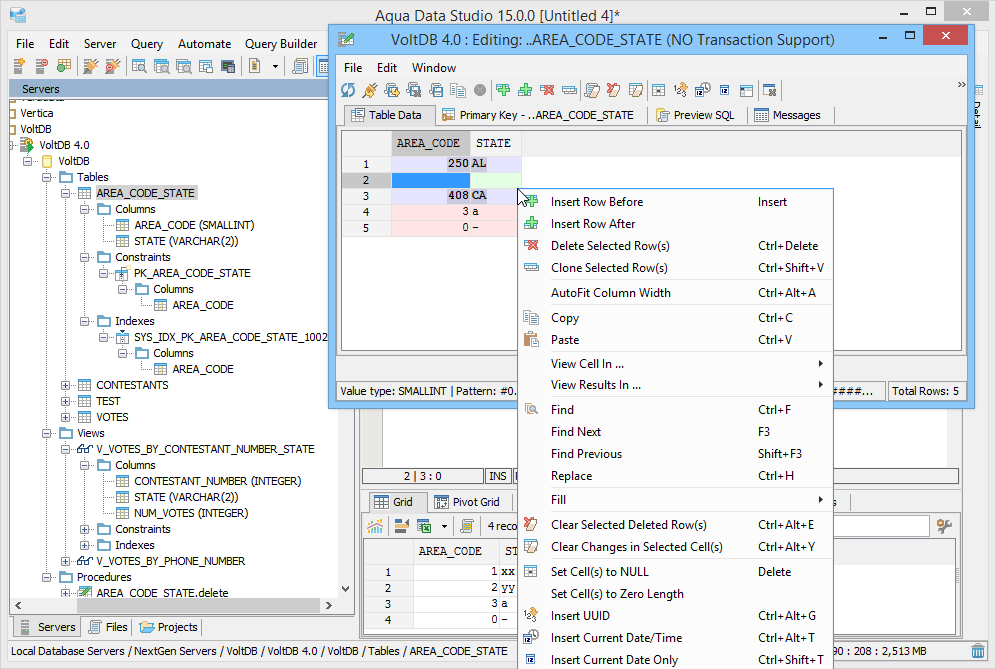Click the Insert UUID 123 toolbar icon
The height and width of the screenshot is (669, 996).
(680, 90)
